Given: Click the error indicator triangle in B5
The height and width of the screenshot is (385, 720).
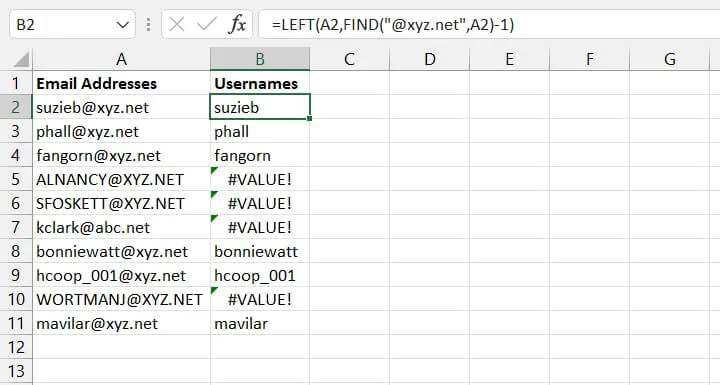Looking at the screenshot, I should [x=214, y=170].
